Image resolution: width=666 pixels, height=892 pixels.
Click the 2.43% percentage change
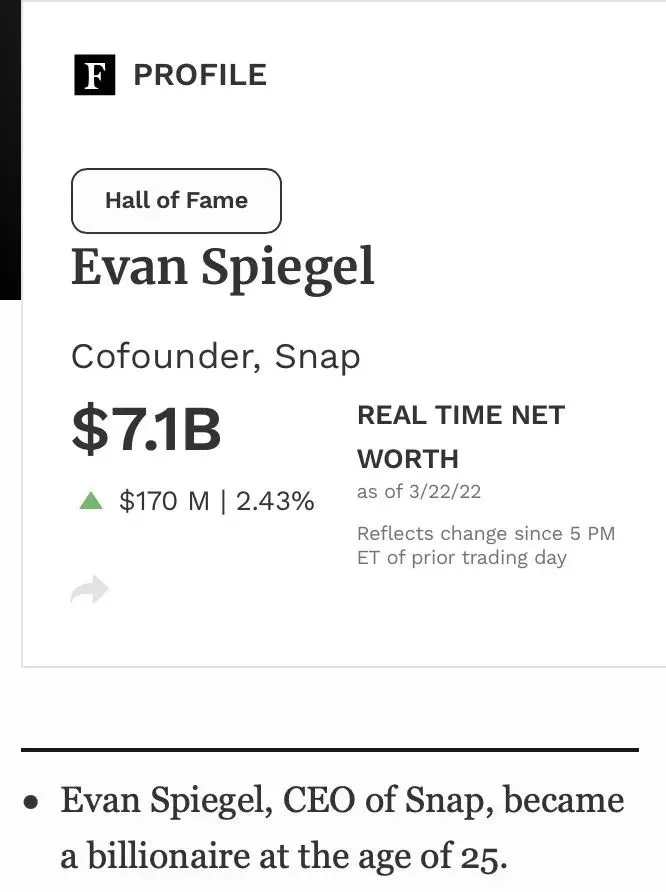(x=275, y=501)
